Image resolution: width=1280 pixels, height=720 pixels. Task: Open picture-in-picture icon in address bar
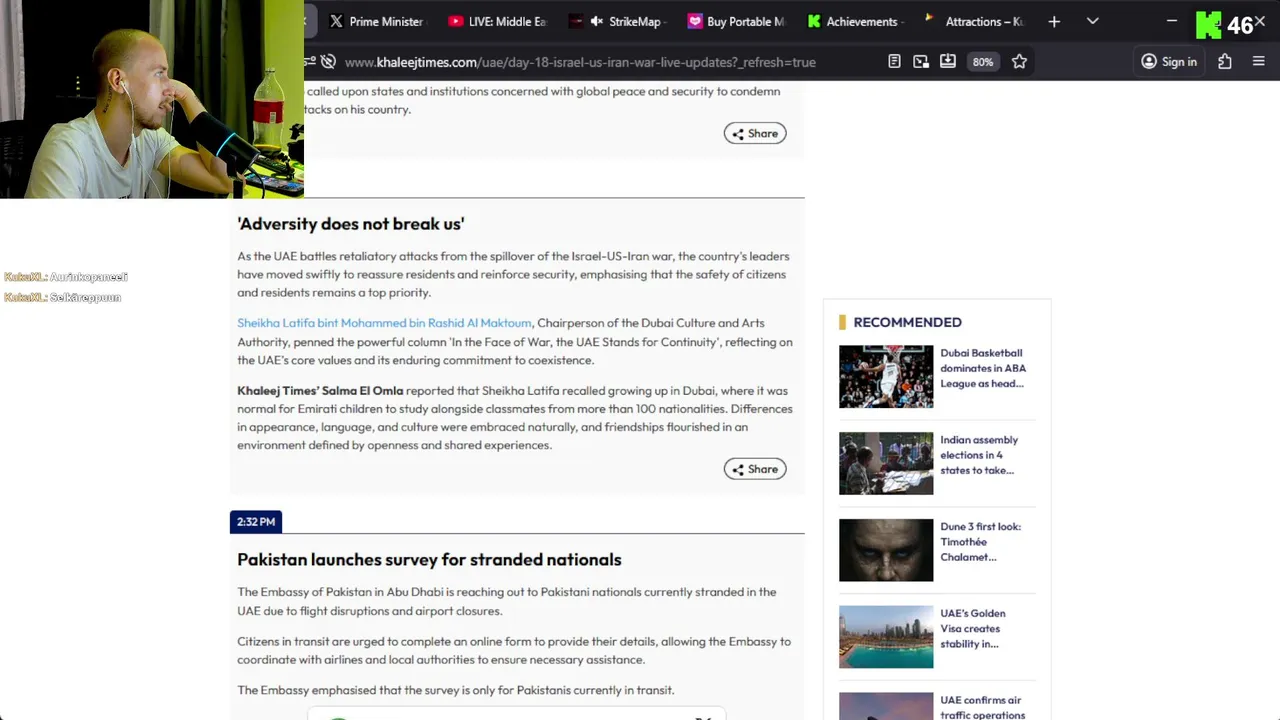coord(921,61)
